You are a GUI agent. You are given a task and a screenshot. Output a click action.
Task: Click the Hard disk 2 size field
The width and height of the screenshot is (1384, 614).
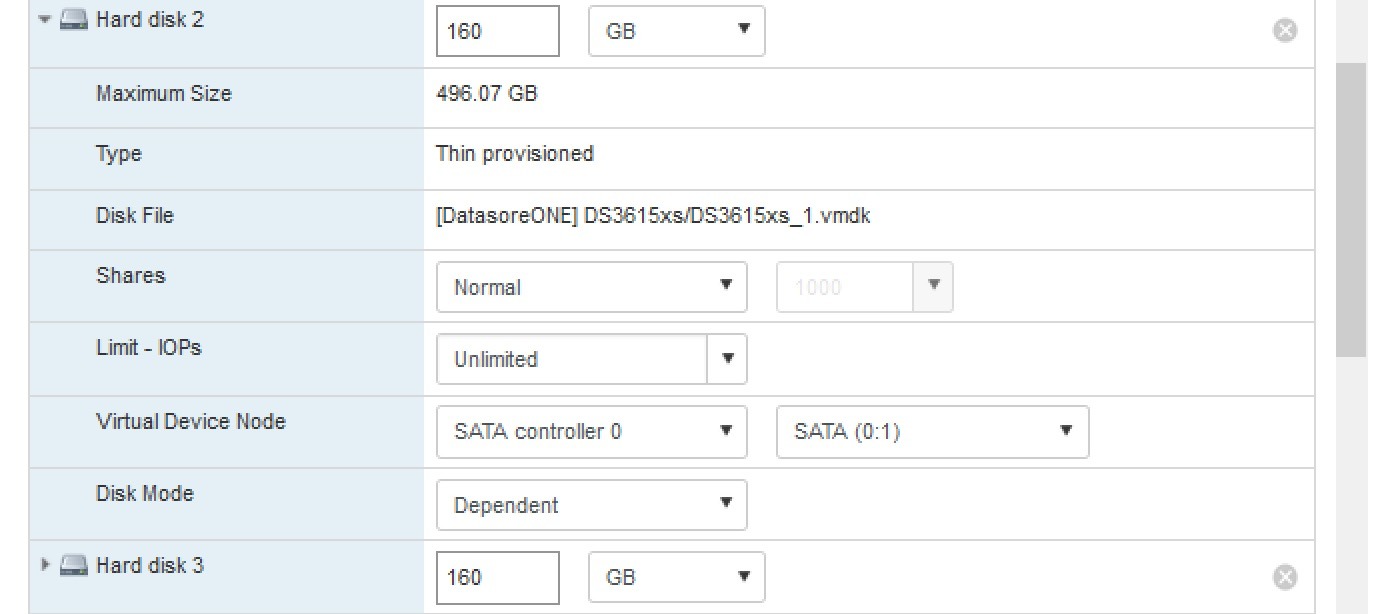click(x=497, y=31)
